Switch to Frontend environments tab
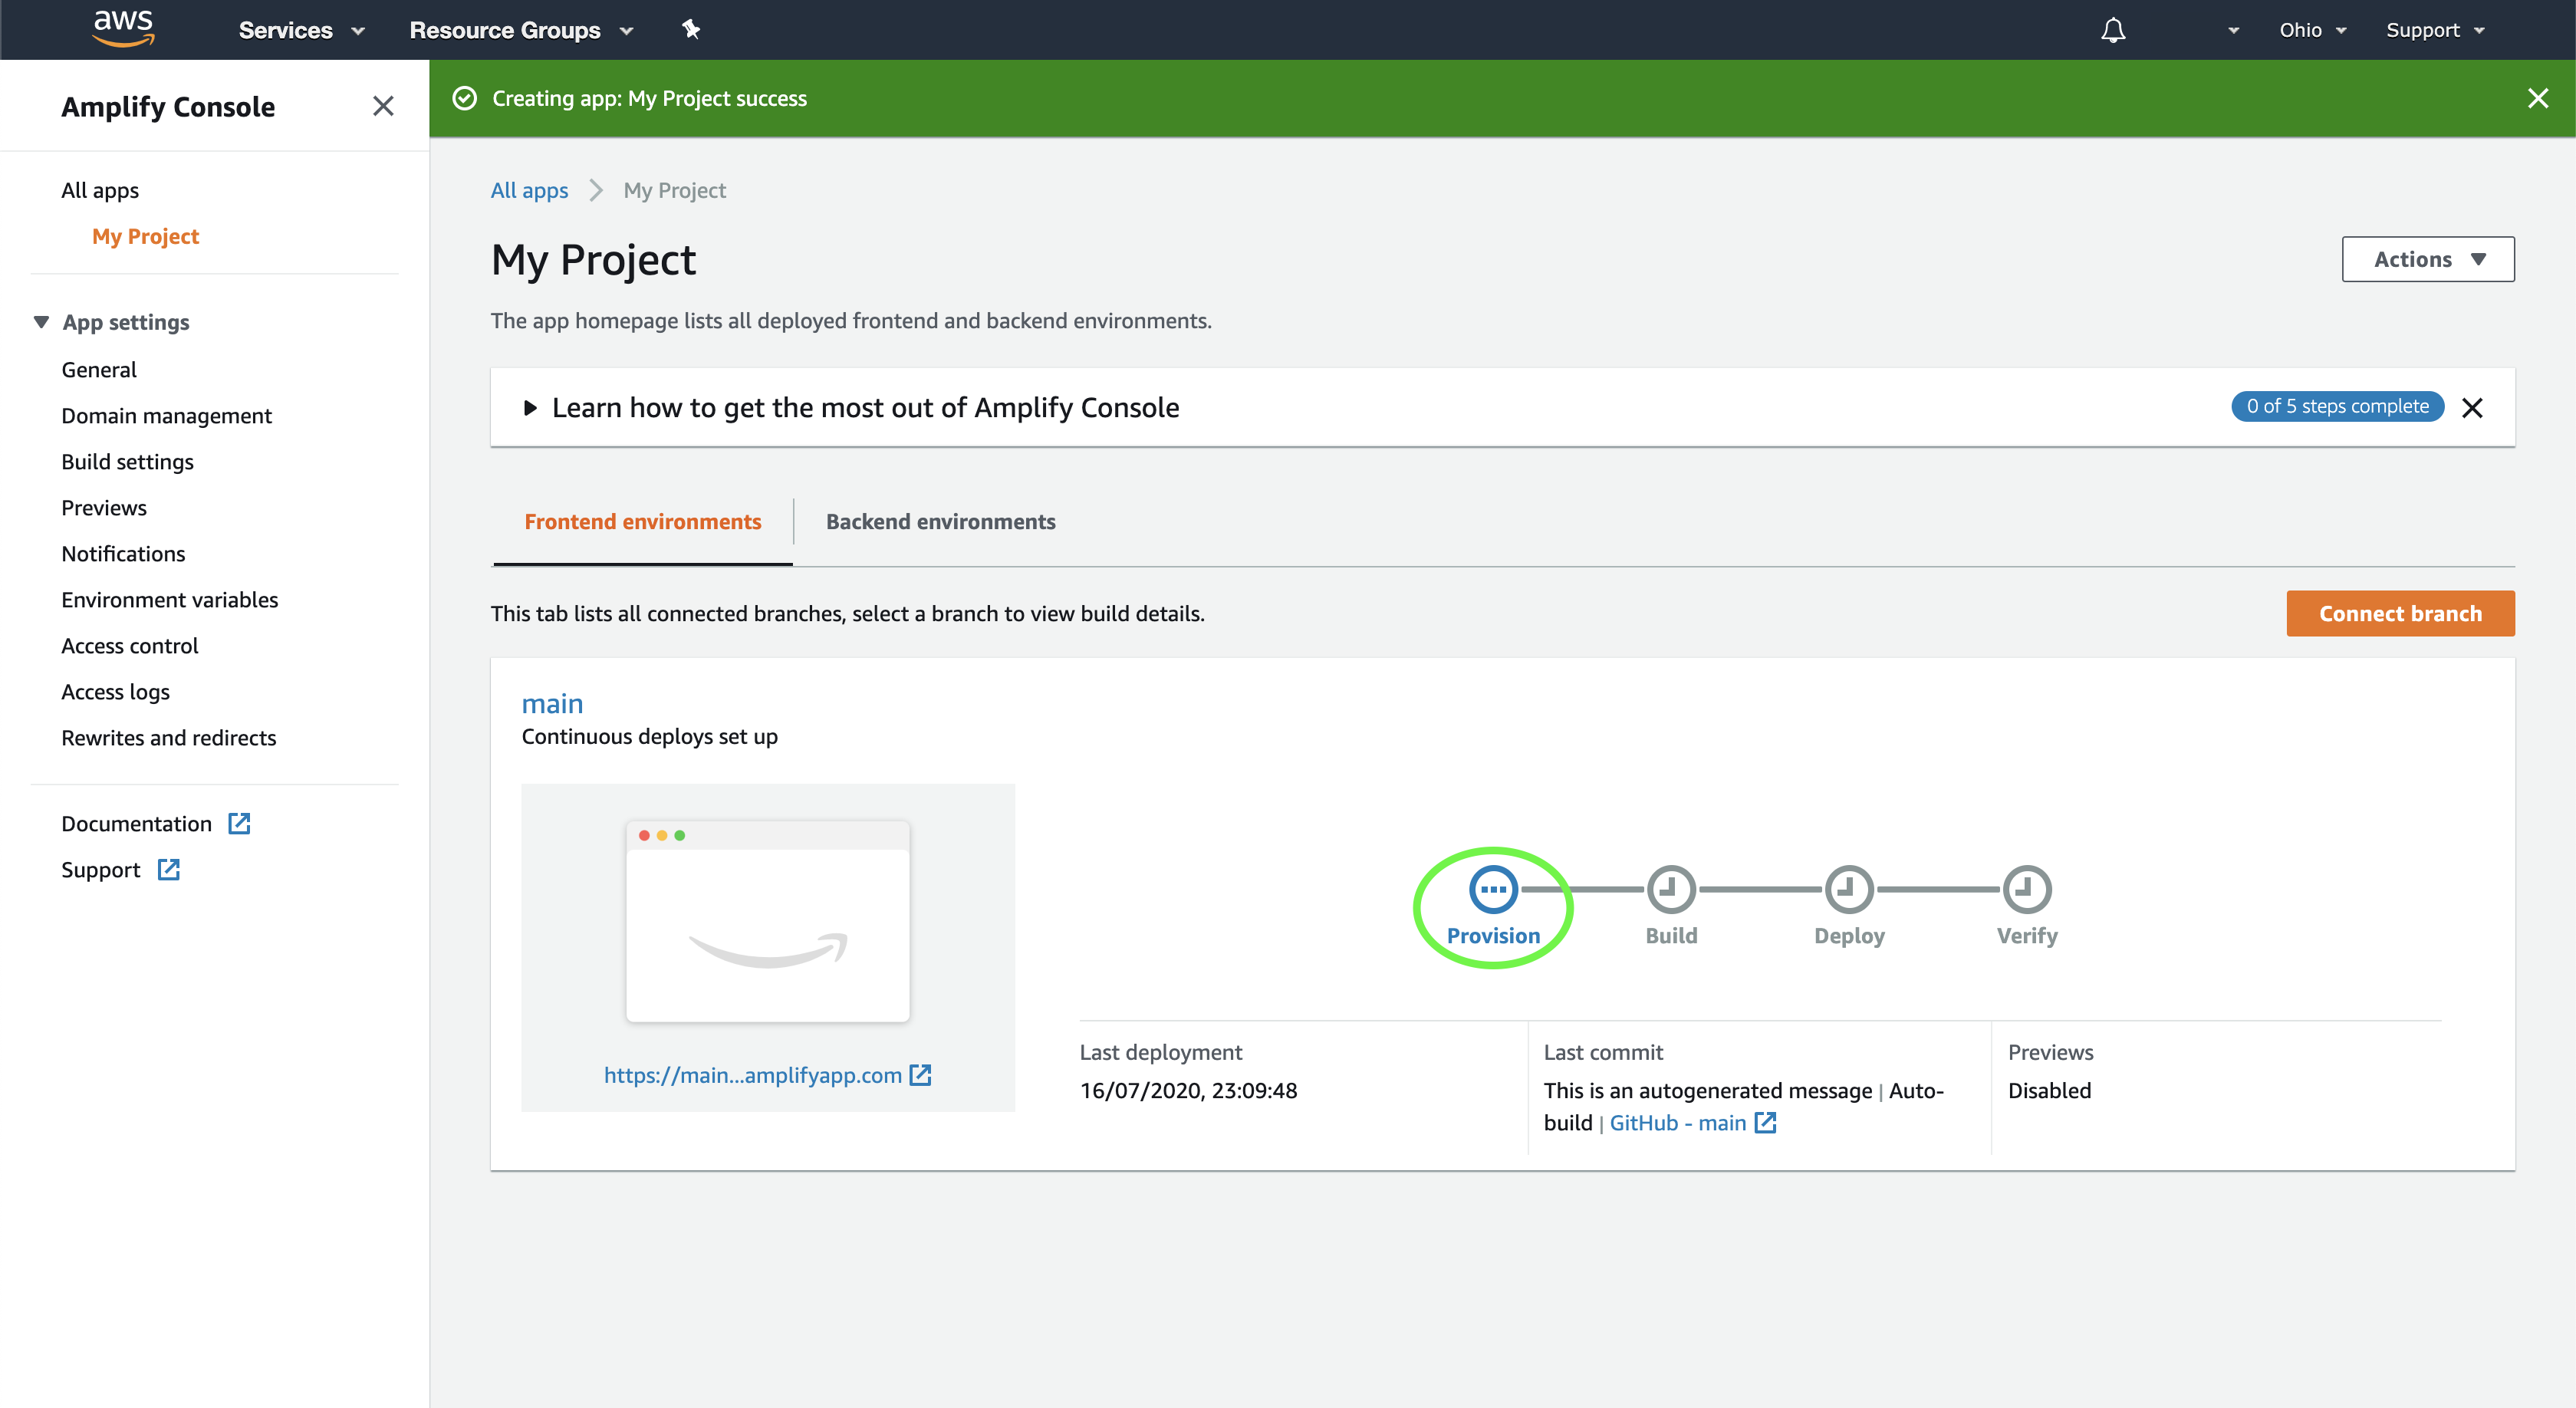 (x=643, y=521)
